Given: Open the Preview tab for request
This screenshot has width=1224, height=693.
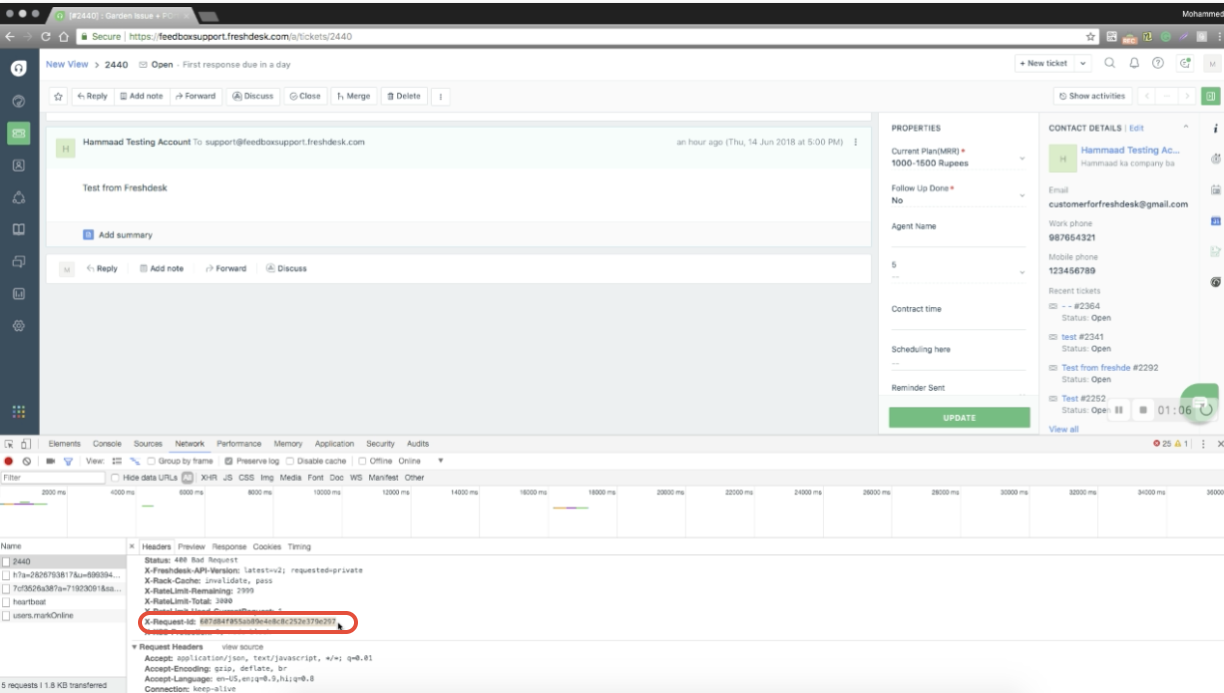Looking at the screenshot, I should click(x=191, y=547).
